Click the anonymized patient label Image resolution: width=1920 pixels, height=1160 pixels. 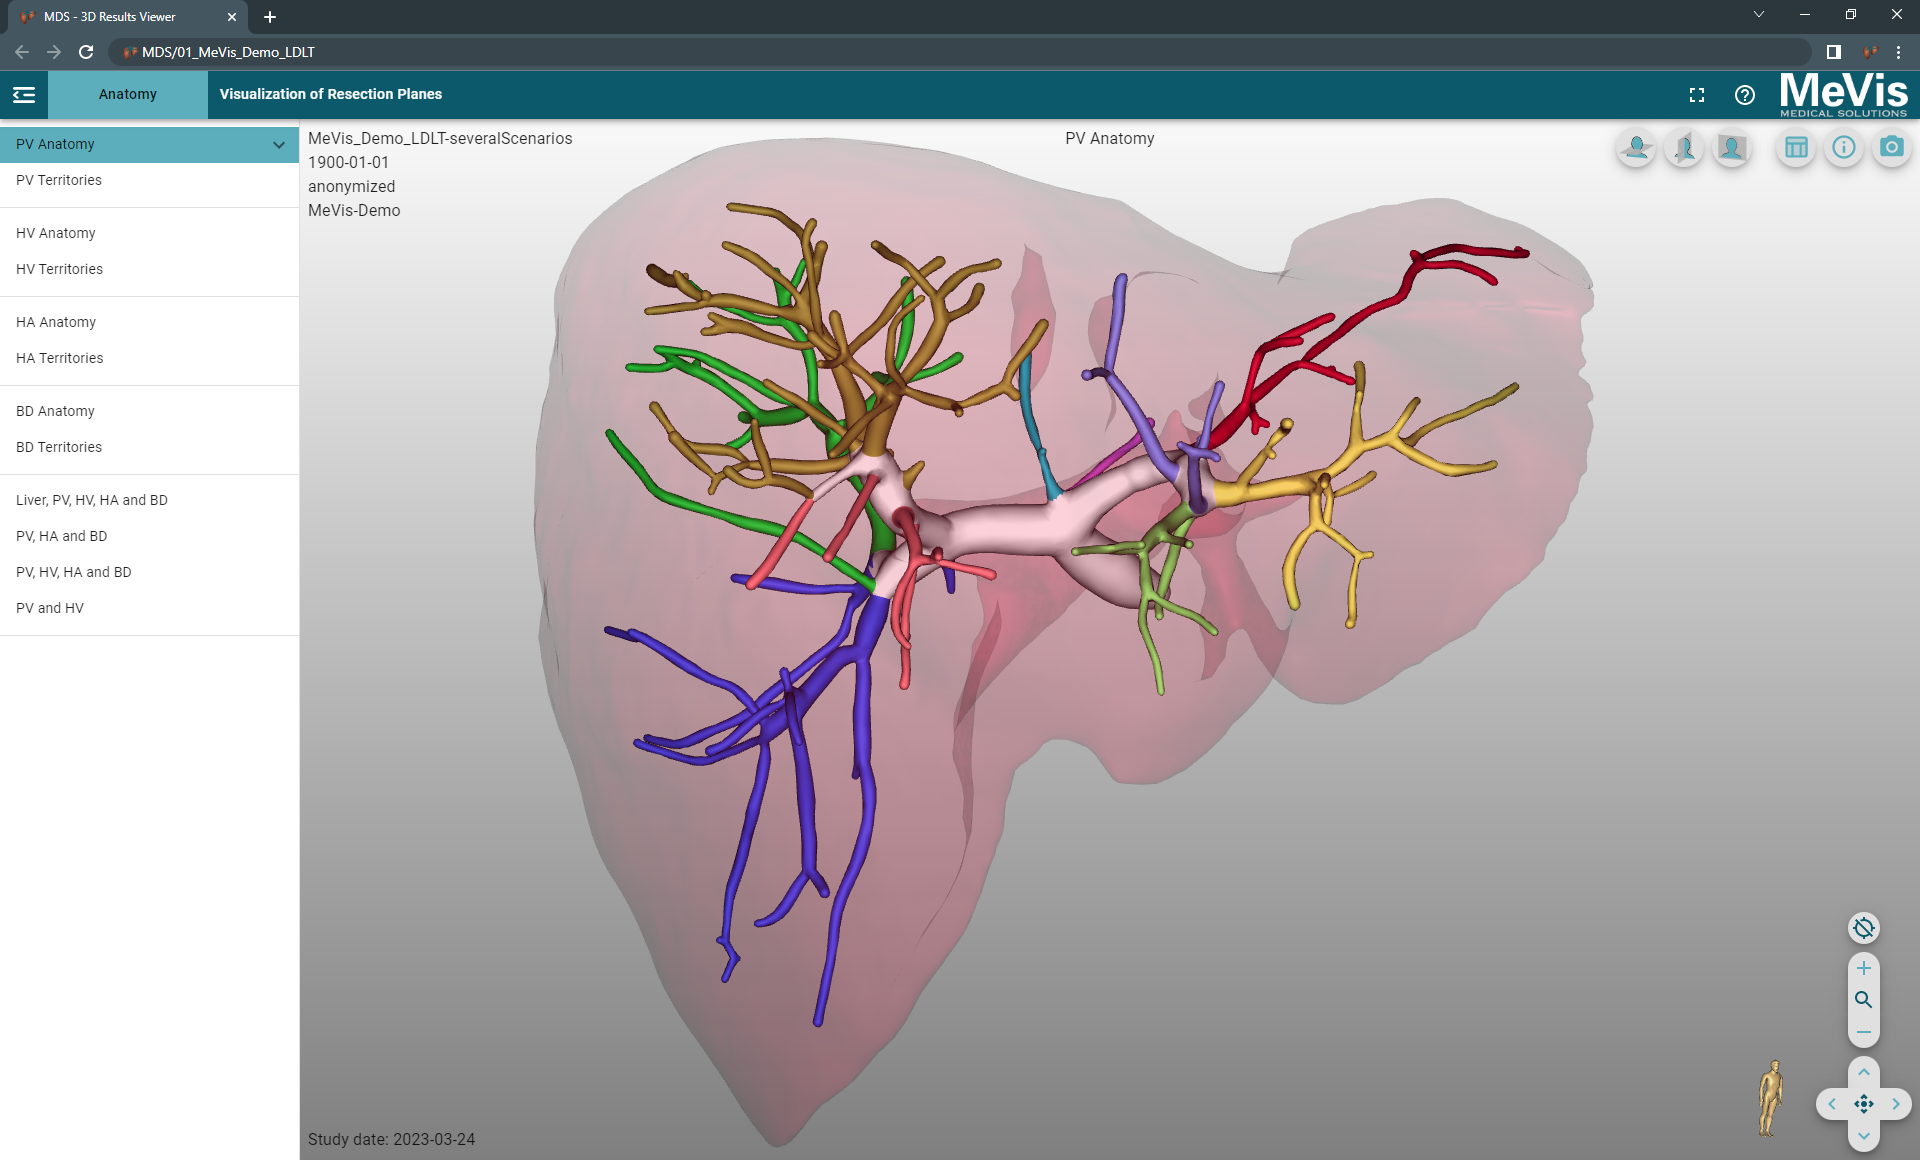351,187
